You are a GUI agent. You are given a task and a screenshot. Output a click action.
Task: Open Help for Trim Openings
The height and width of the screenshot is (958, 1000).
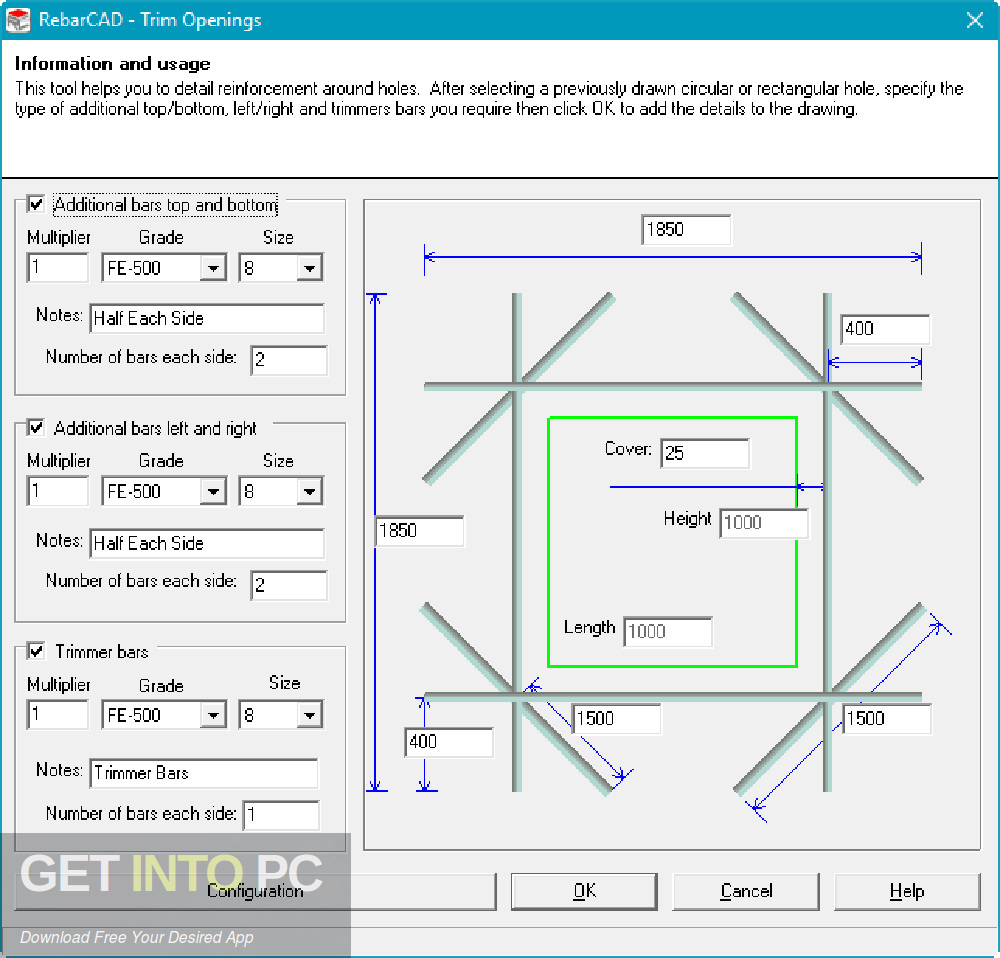[x=907, y=891]
